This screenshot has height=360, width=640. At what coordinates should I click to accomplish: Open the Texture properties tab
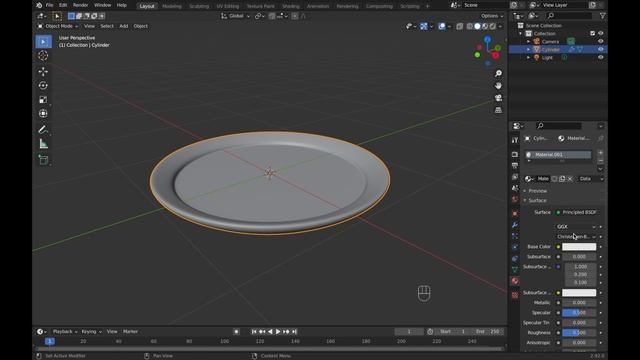pyautogui.click(x=515, y=295)
